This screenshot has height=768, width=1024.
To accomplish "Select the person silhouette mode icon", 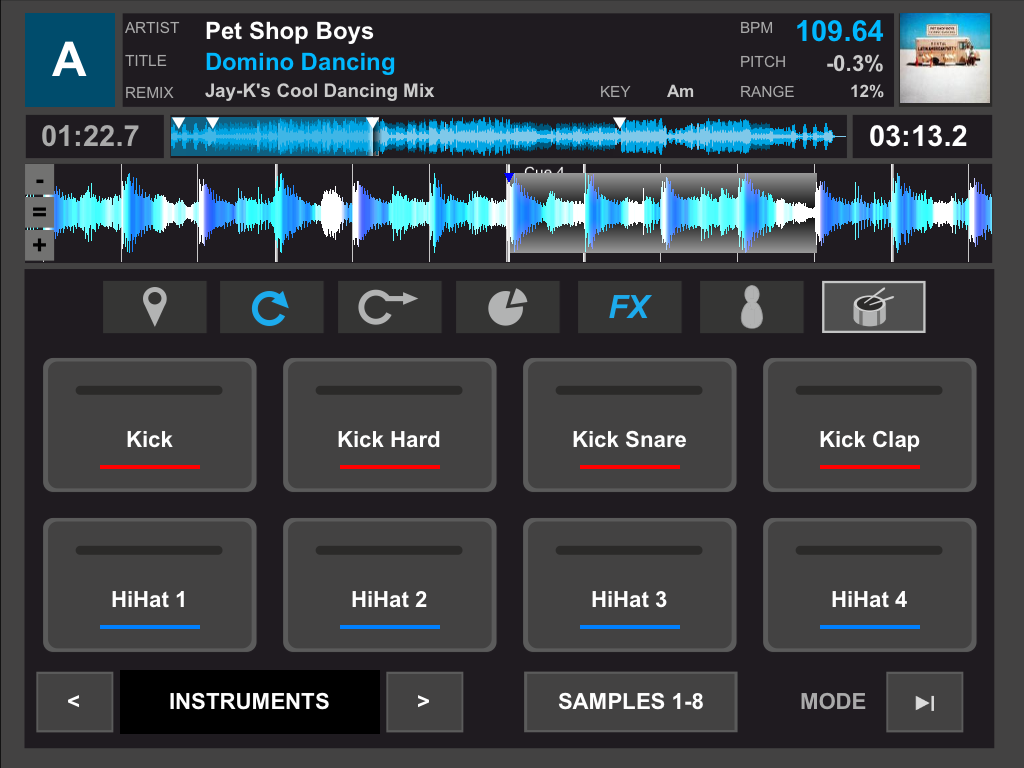I will coord(751,307).
